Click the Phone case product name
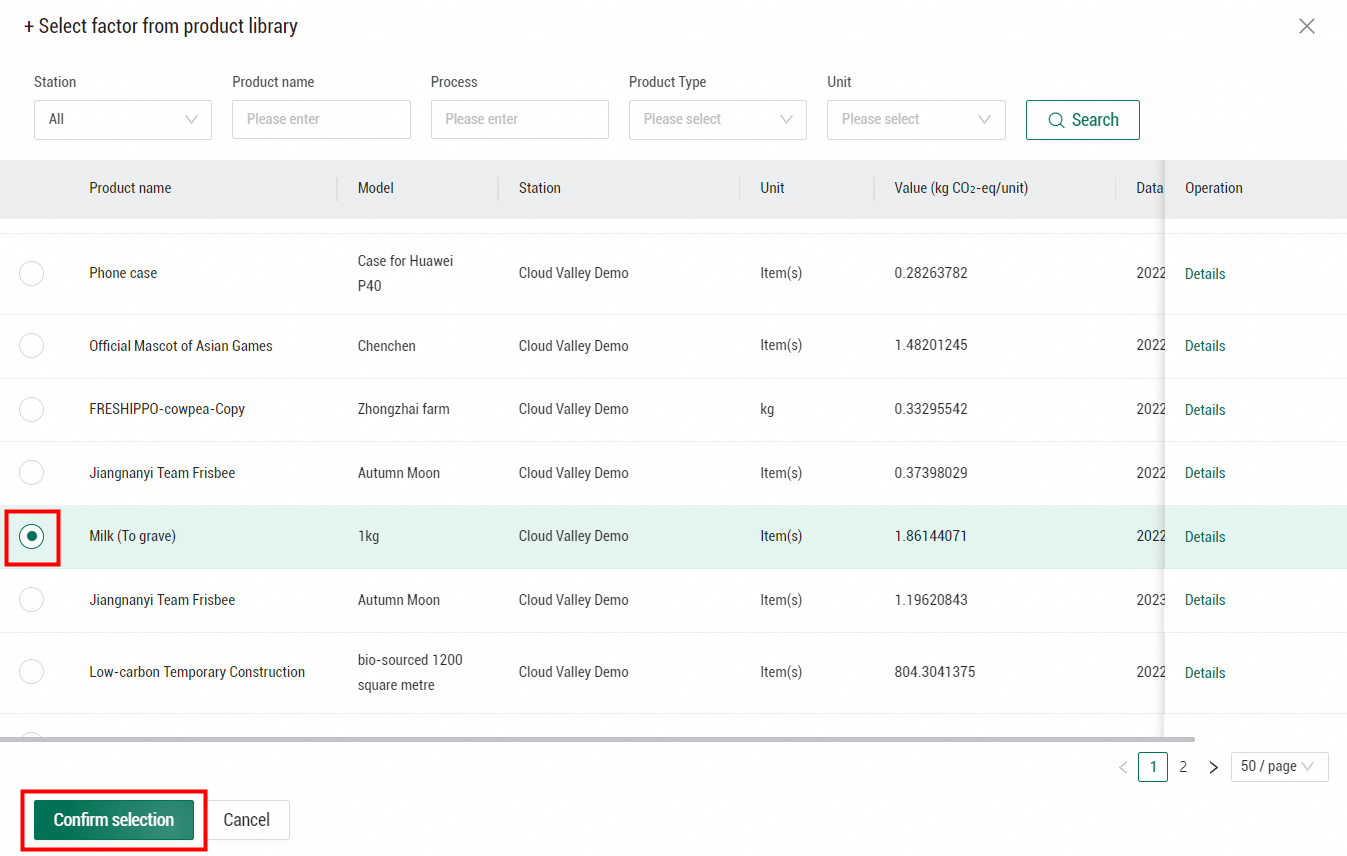The height and width of the screenshot is (856, 1347). click(123, 273)
